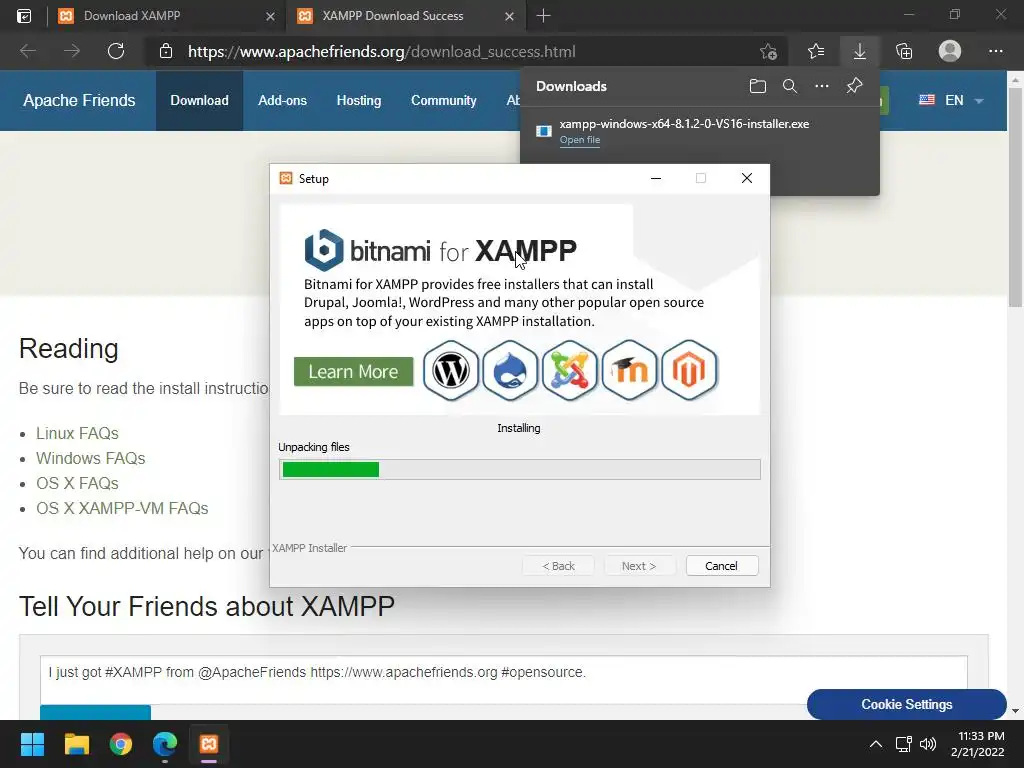Open Community nav menu item

[x=443, y=101]
